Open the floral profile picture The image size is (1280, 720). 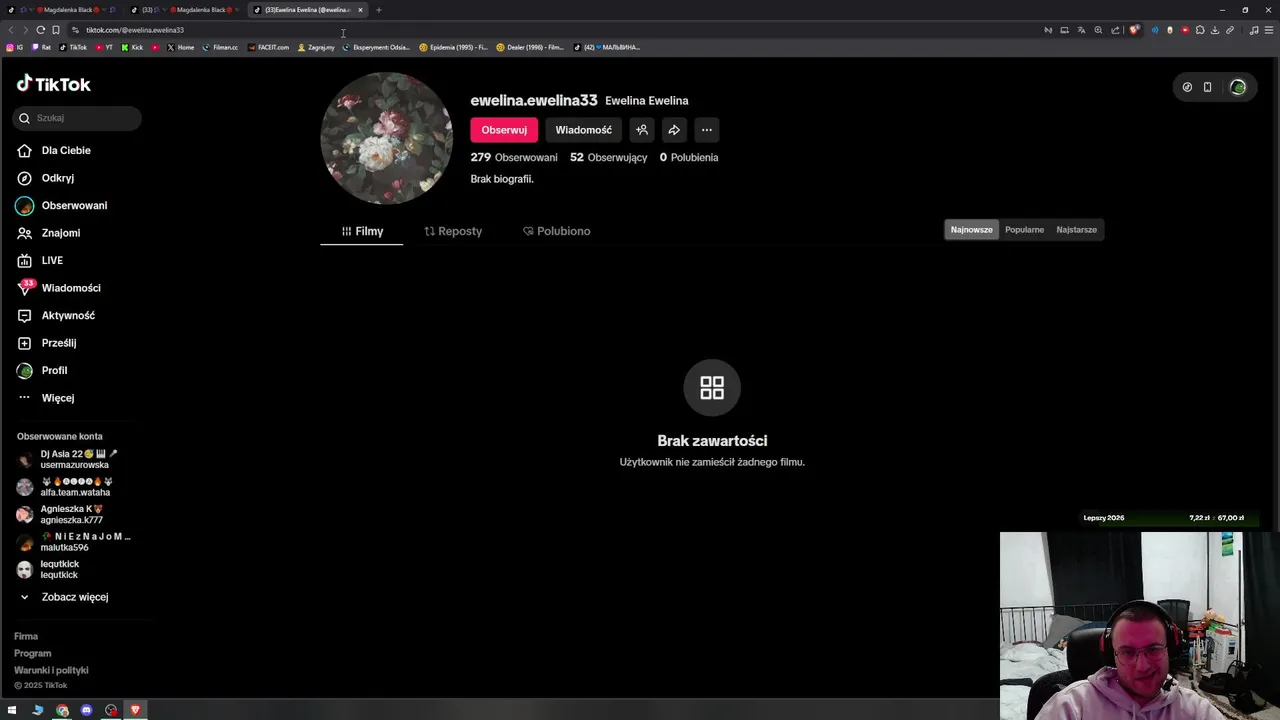click(x=386, y=138)
